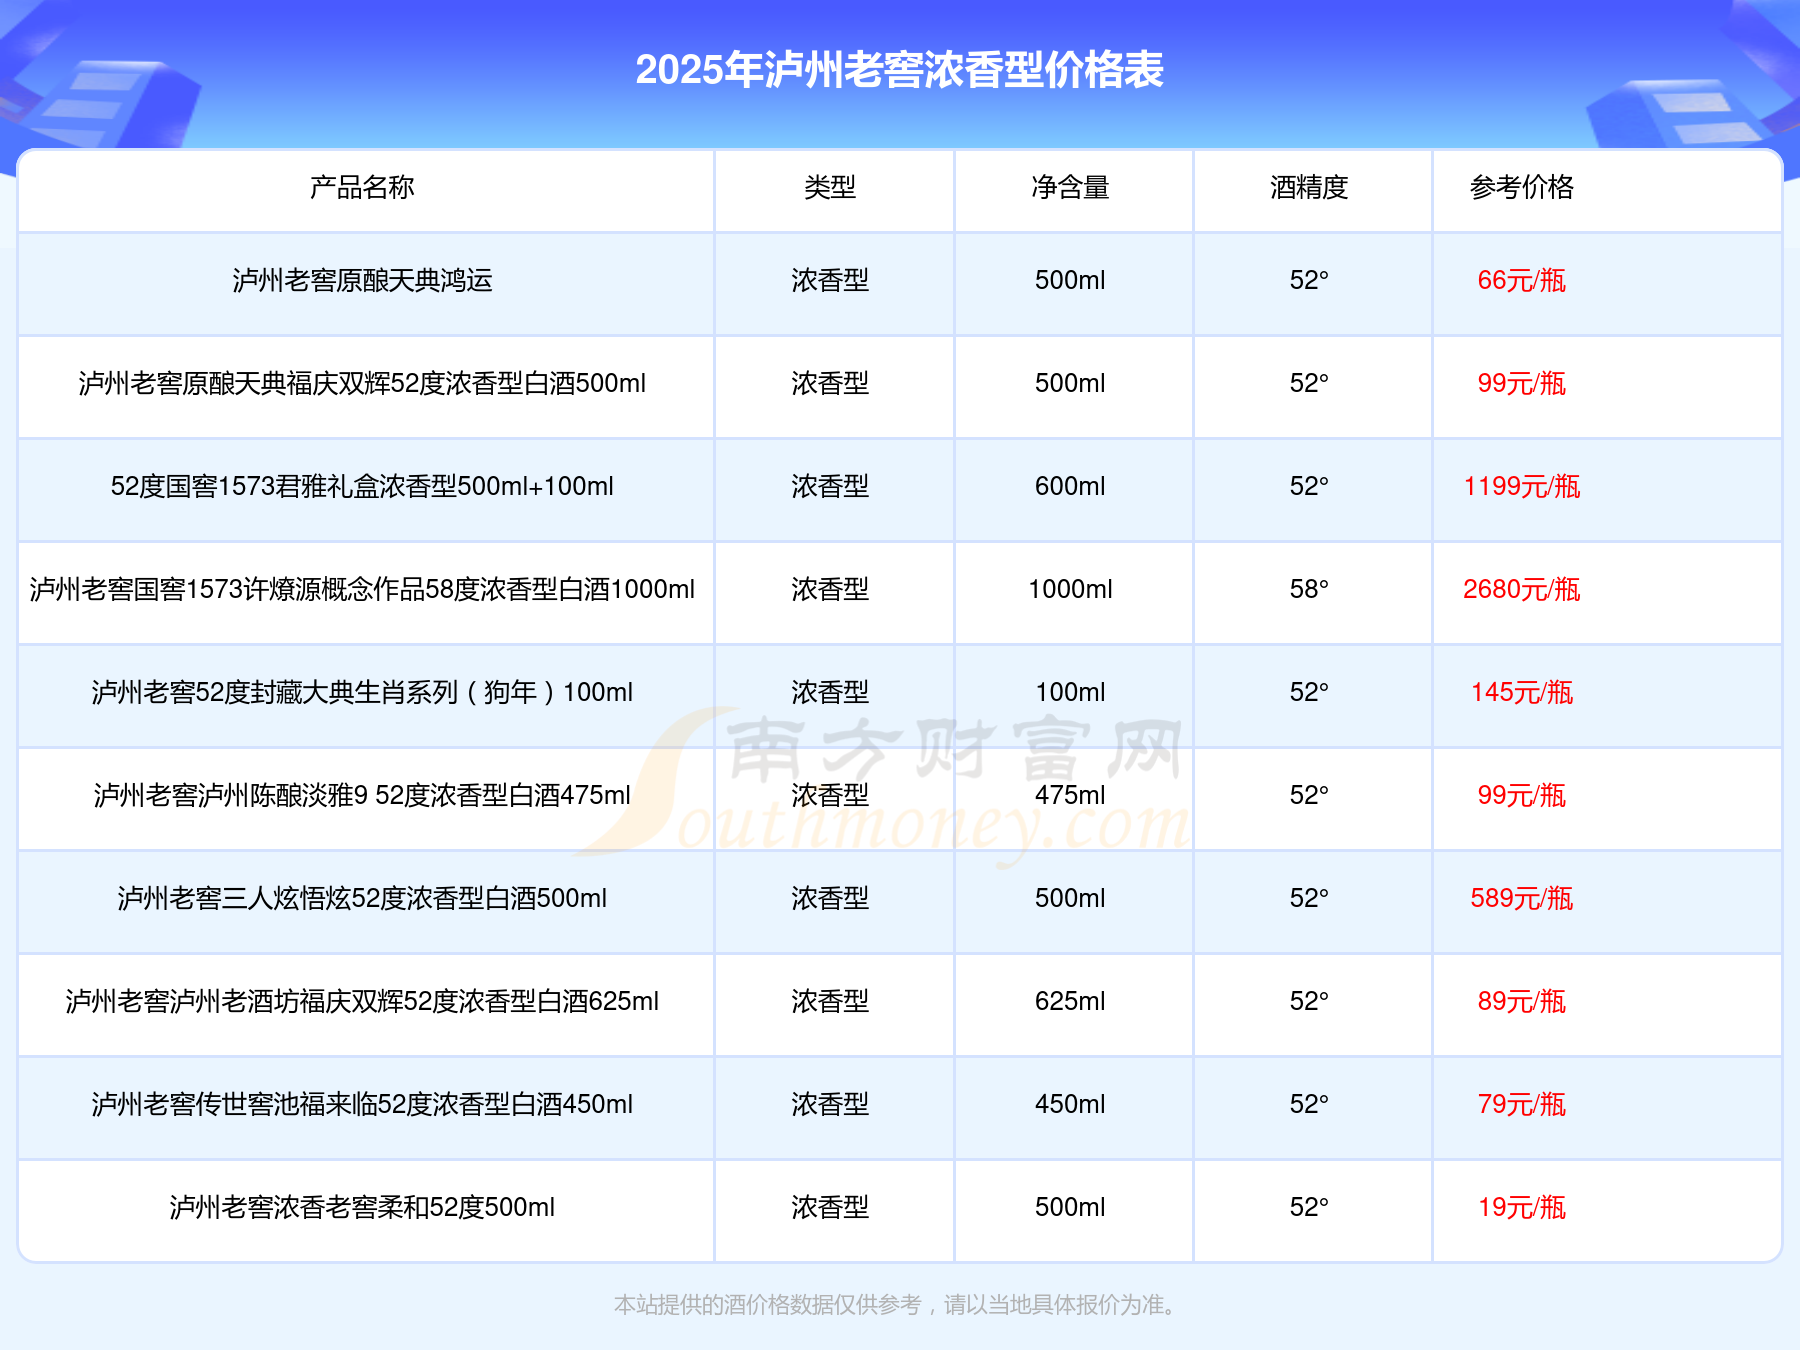Screen dimensions: 1800x1350
Task: Click the title 2025年泸州老窖浓香型价格表
Action: pos(899,70)
